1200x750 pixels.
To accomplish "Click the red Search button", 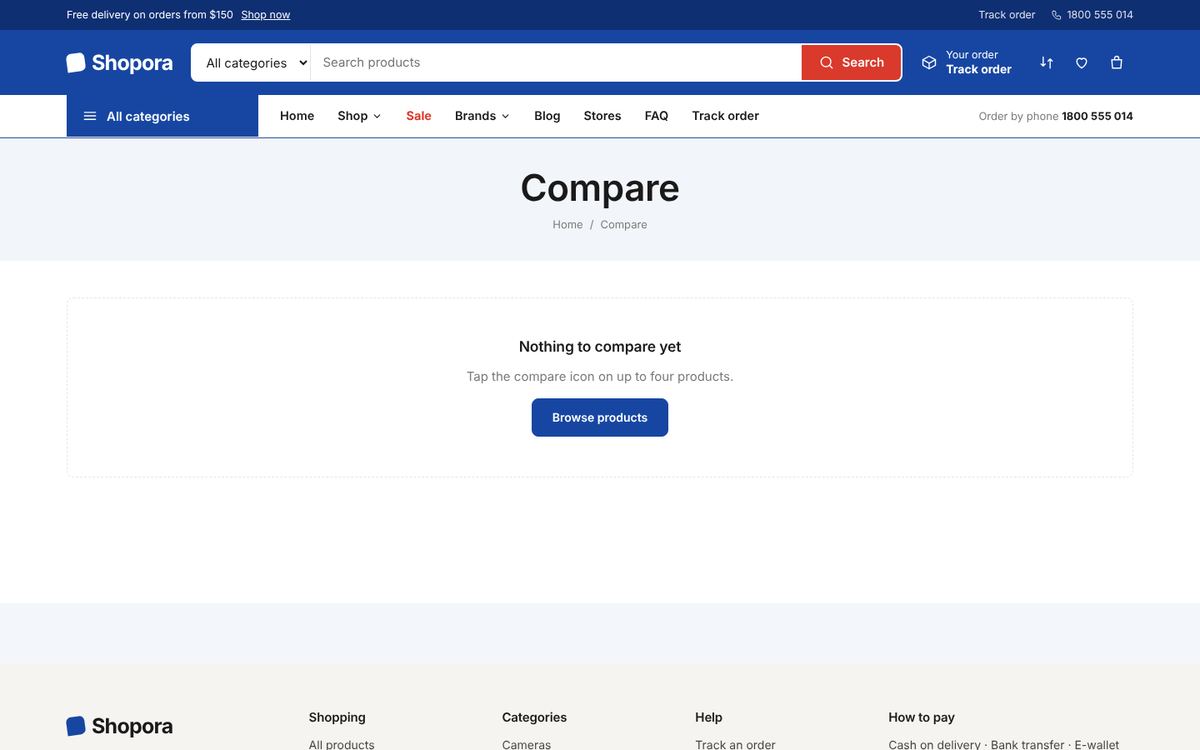I will coord(851,62).
